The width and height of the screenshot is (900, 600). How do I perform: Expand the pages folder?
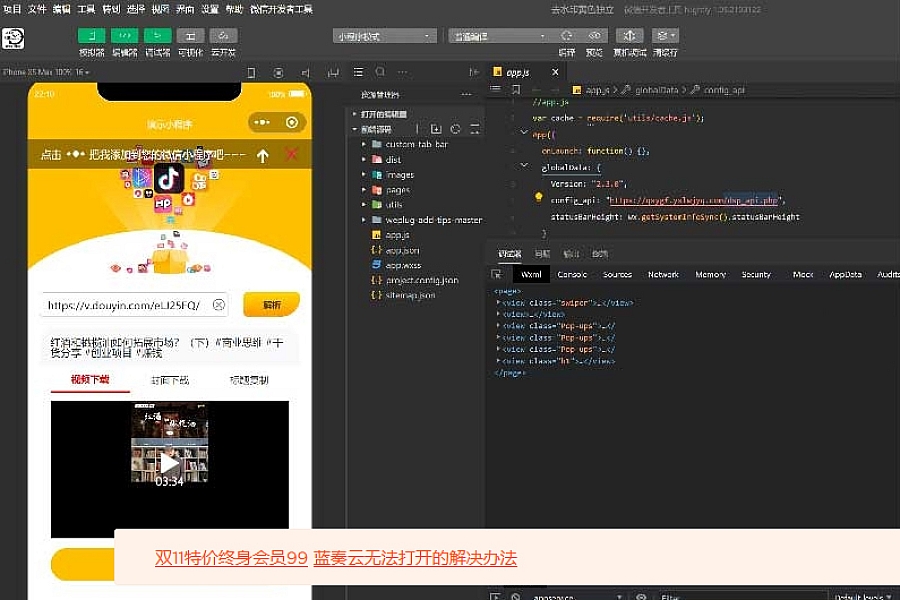(398, 189)
